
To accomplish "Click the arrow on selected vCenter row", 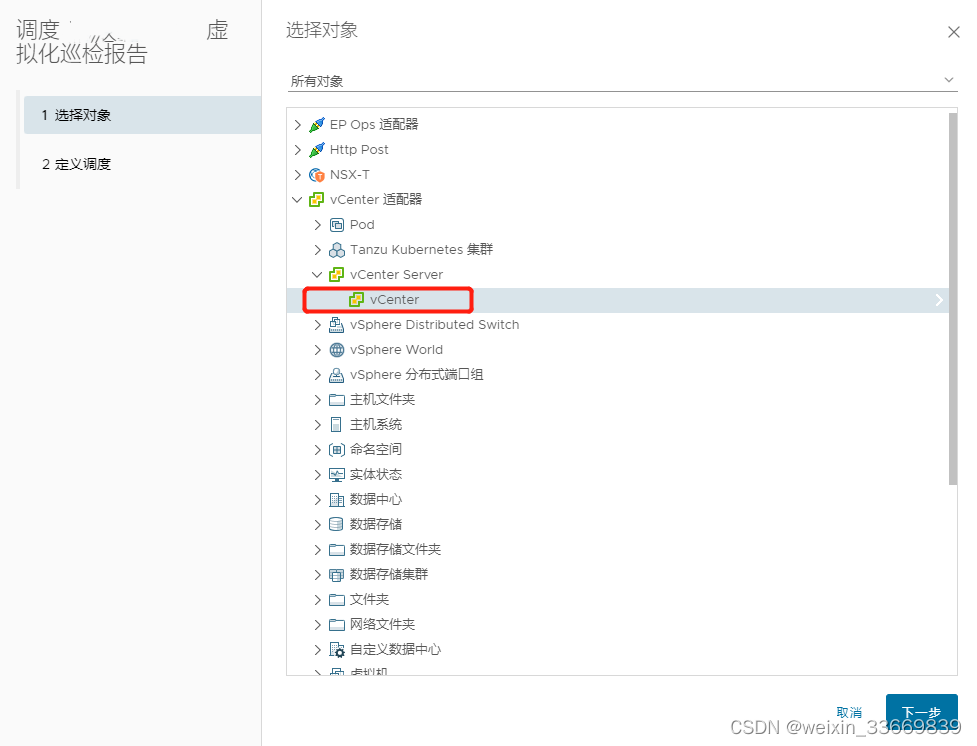I will pos(939,300).
